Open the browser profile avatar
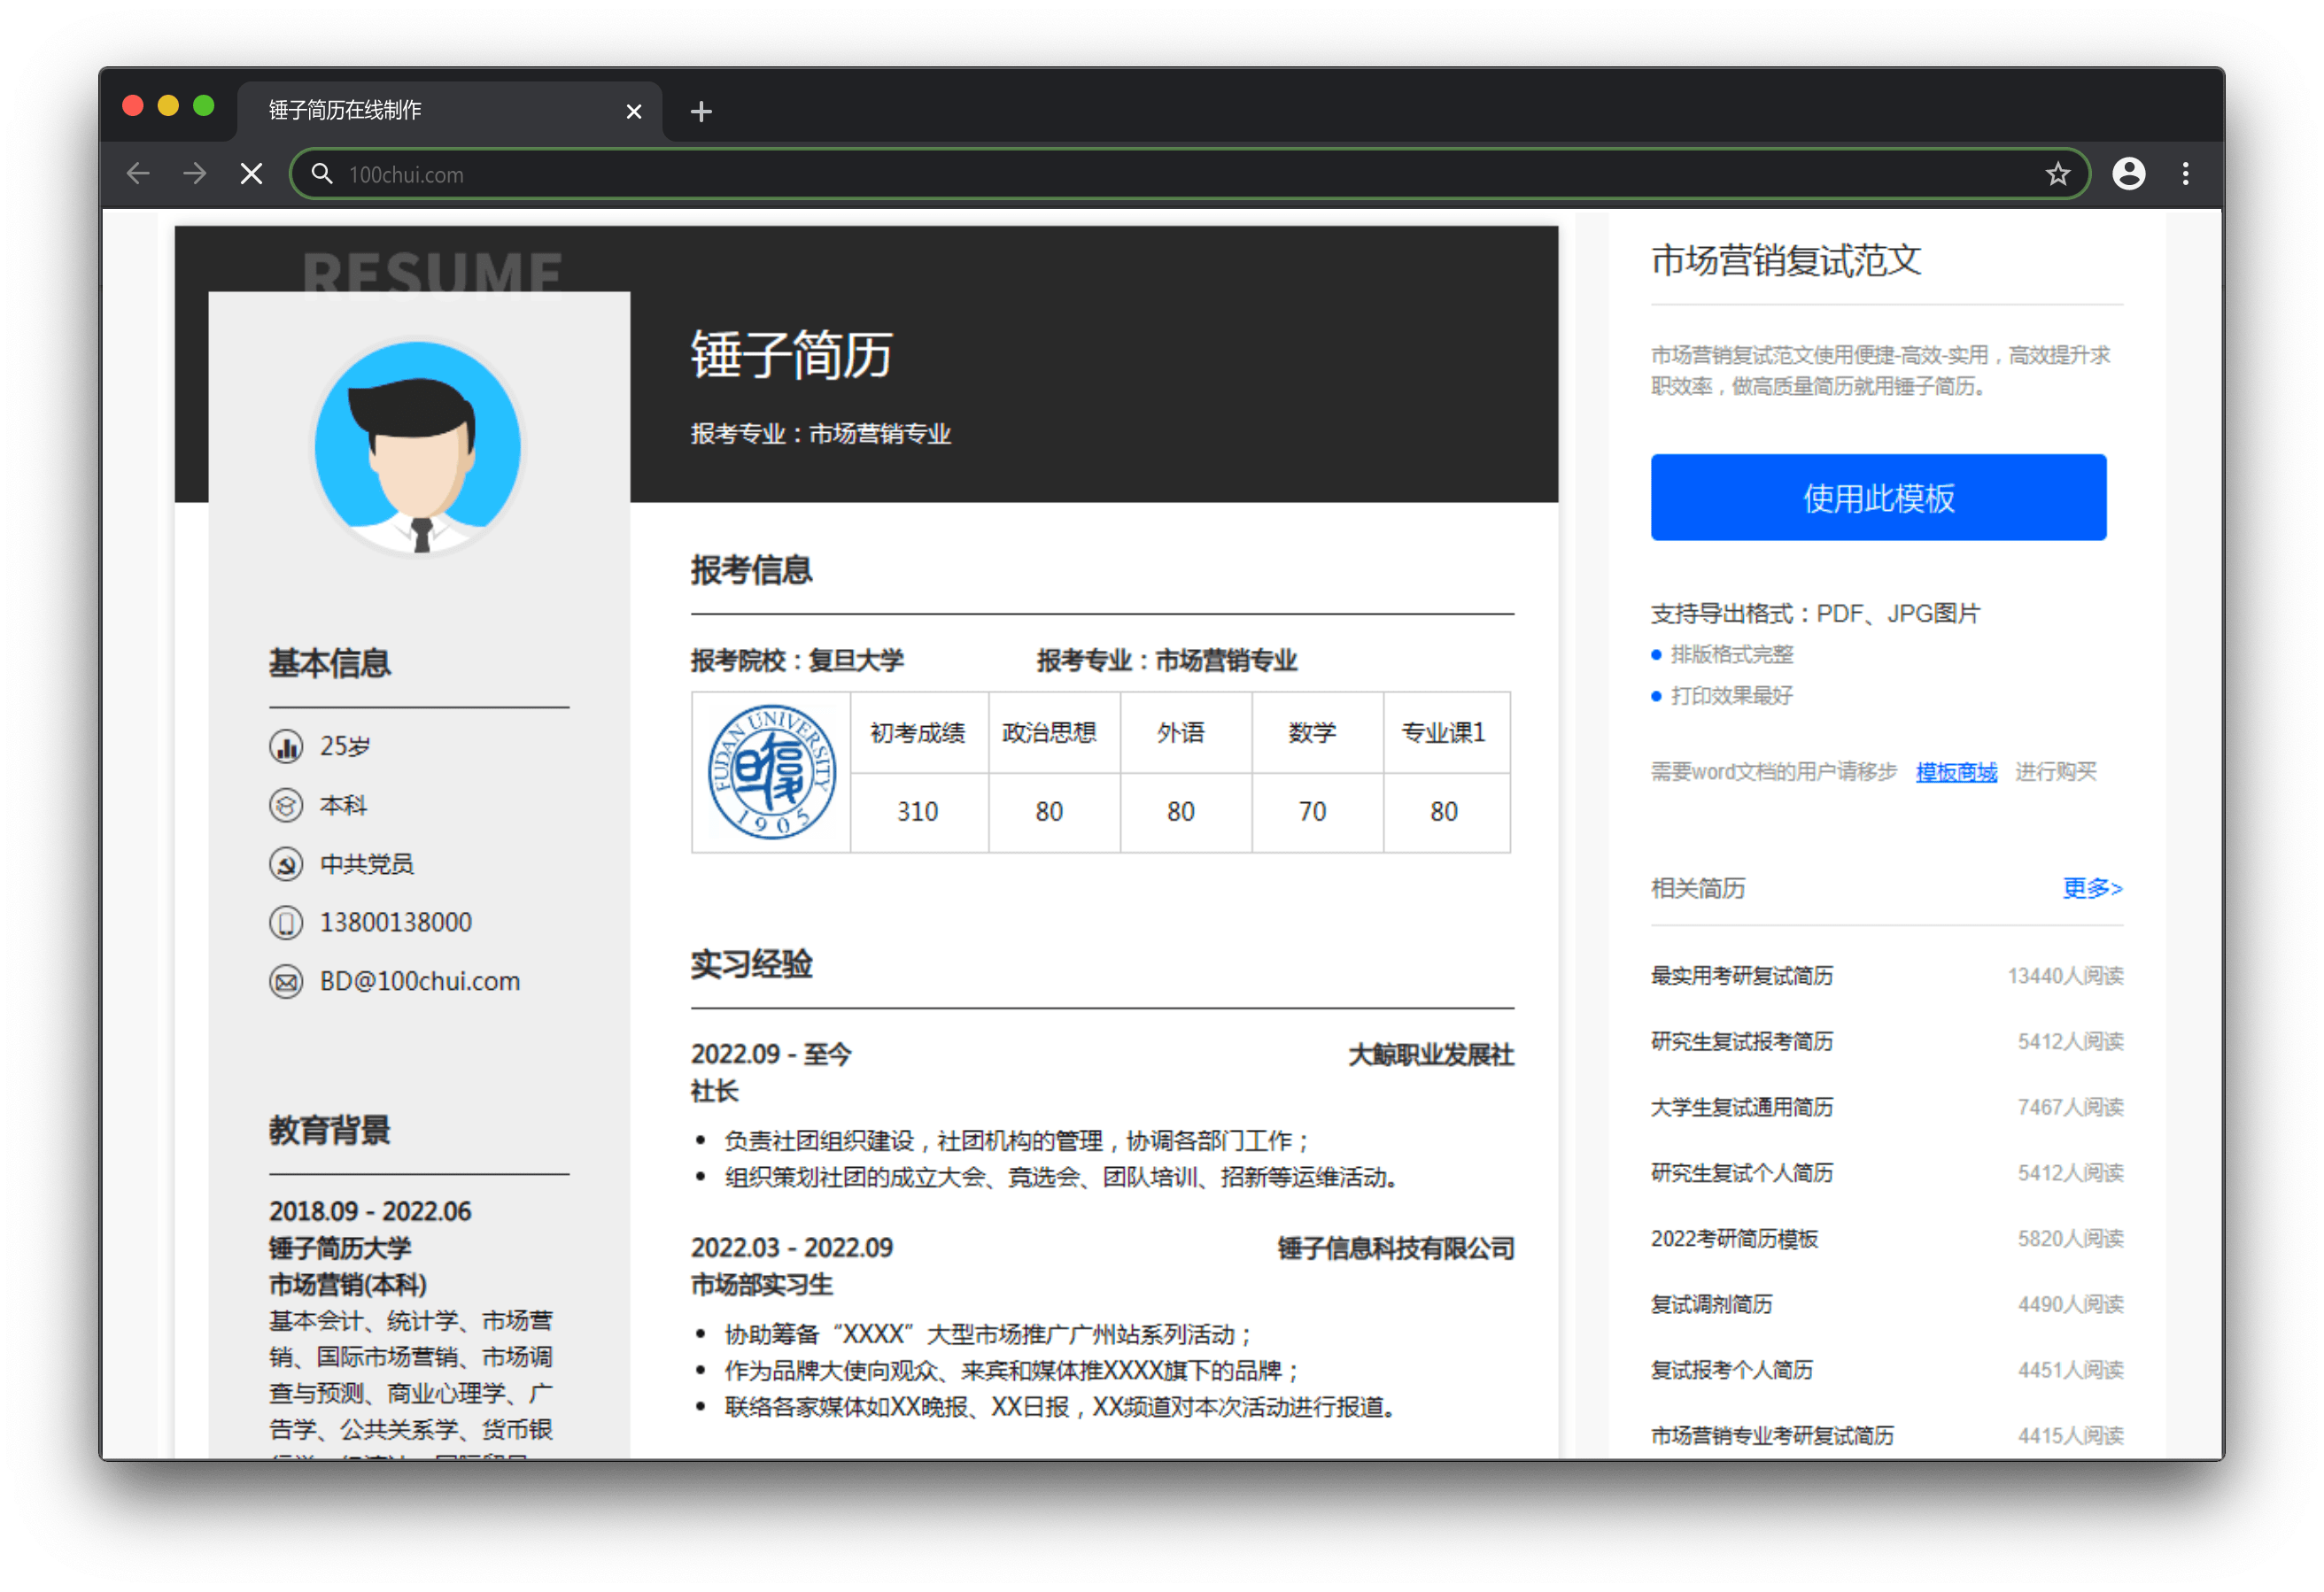Image resolution: width=2324 pixels, height=1592 pixels. 2128,174
